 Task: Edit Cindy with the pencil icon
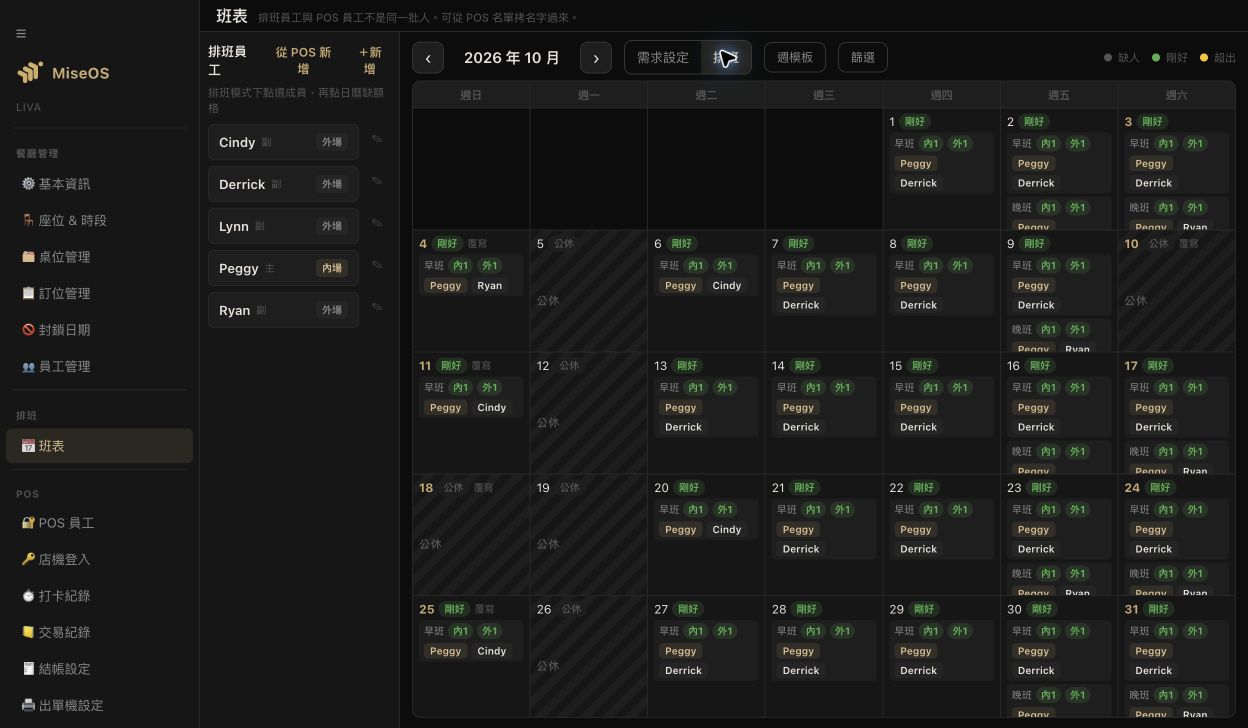377,140
